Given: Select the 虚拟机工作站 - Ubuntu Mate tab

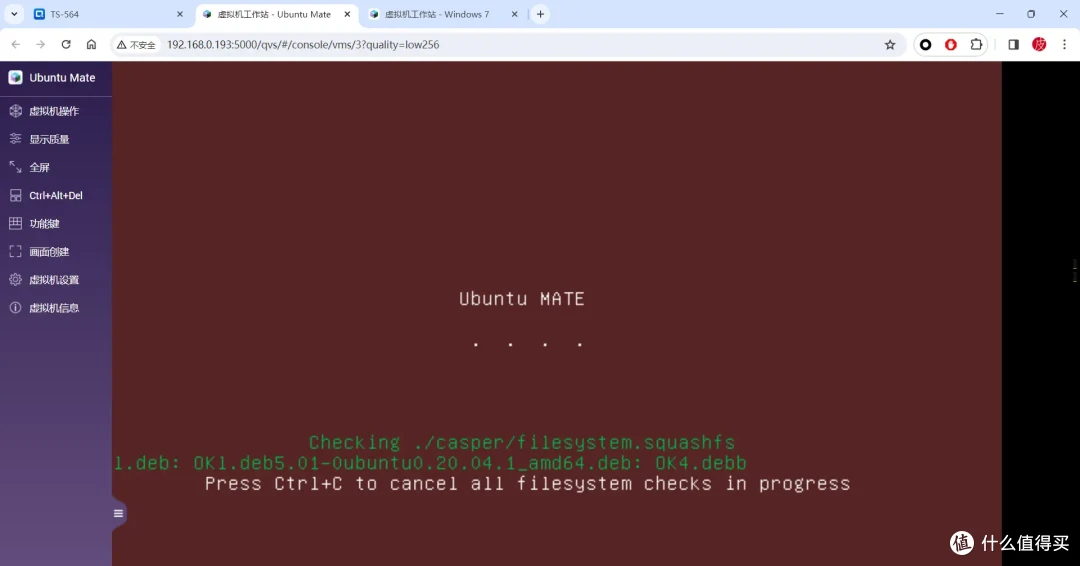Looking at the screenshot, I should point(276,14).
